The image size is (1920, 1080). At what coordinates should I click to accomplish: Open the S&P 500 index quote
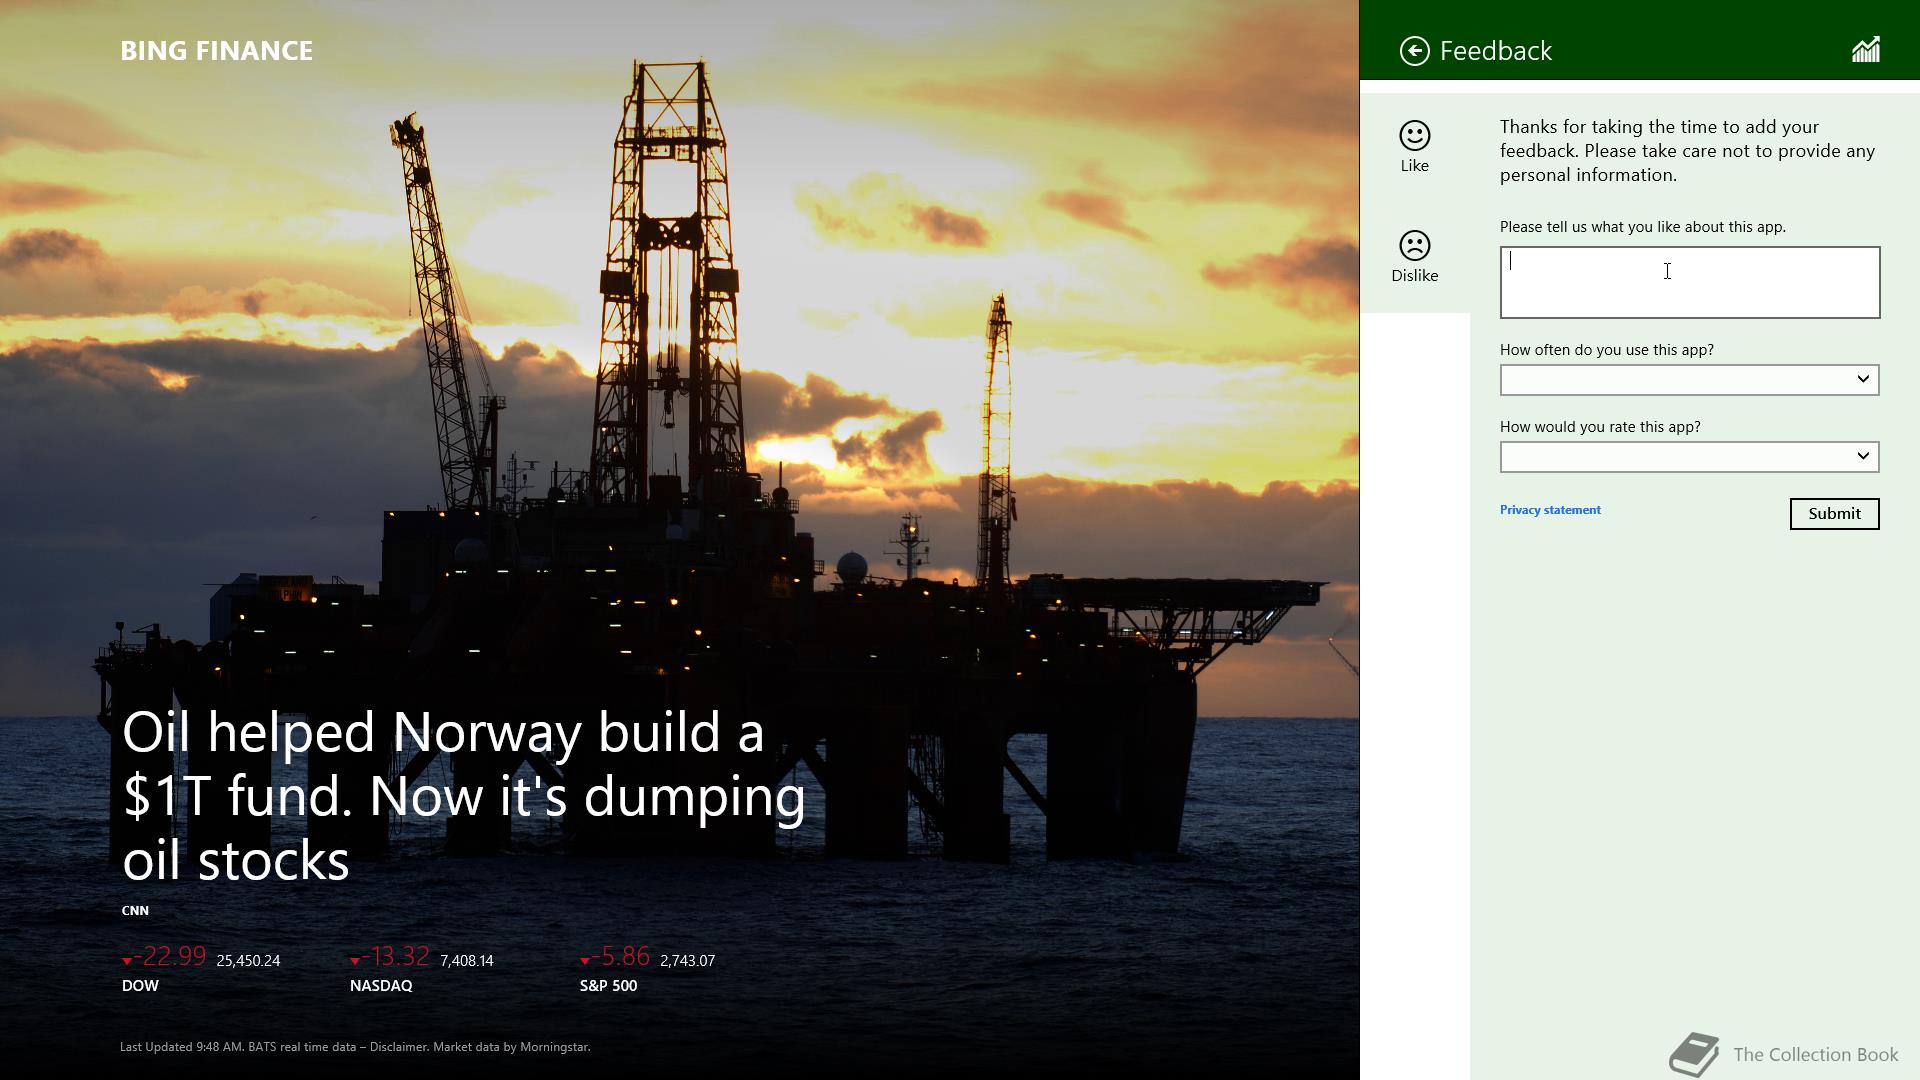[x=647, y=969]
